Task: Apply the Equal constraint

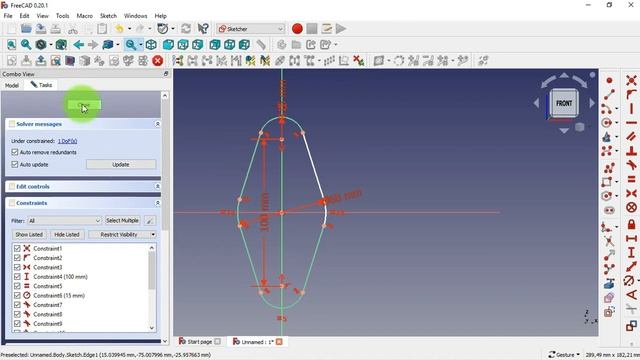Action: [631, 179]
